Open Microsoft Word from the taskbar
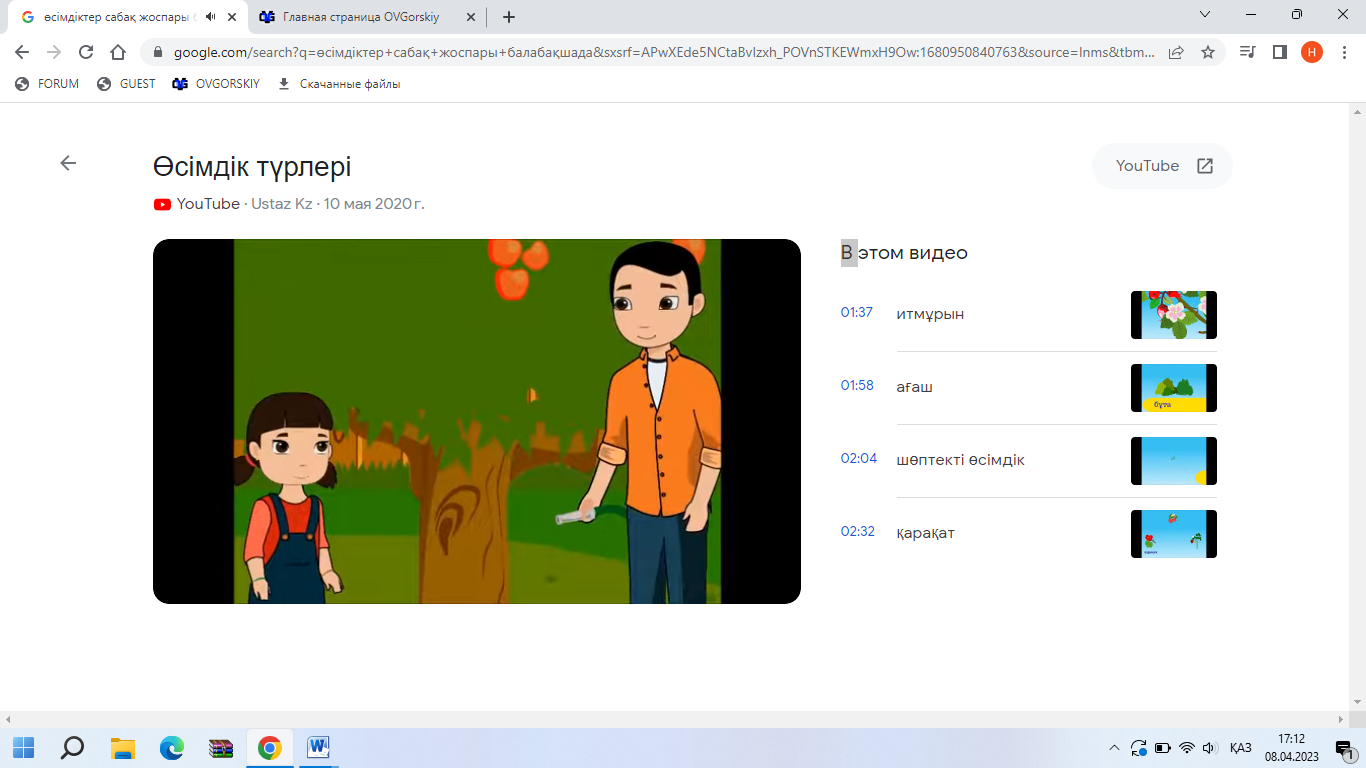This screenshot has width=1366, height=768. tap(318, 748)
